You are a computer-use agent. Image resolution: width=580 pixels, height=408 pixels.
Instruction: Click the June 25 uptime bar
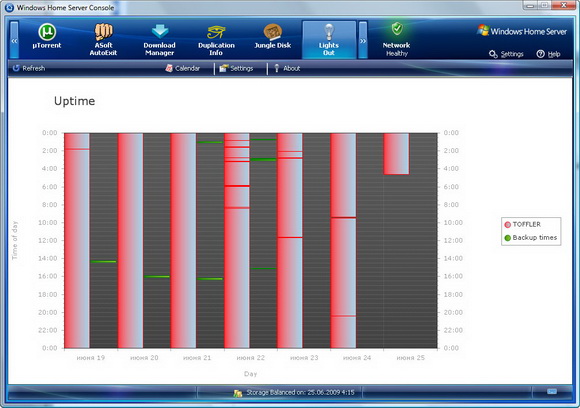[x=397, y=154]
